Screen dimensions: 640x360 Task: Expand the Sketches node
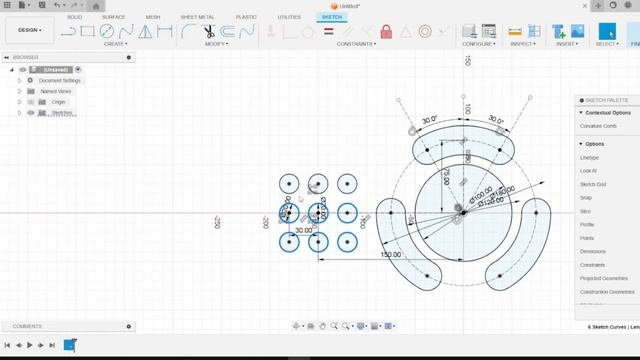click(x=19, y=113)
